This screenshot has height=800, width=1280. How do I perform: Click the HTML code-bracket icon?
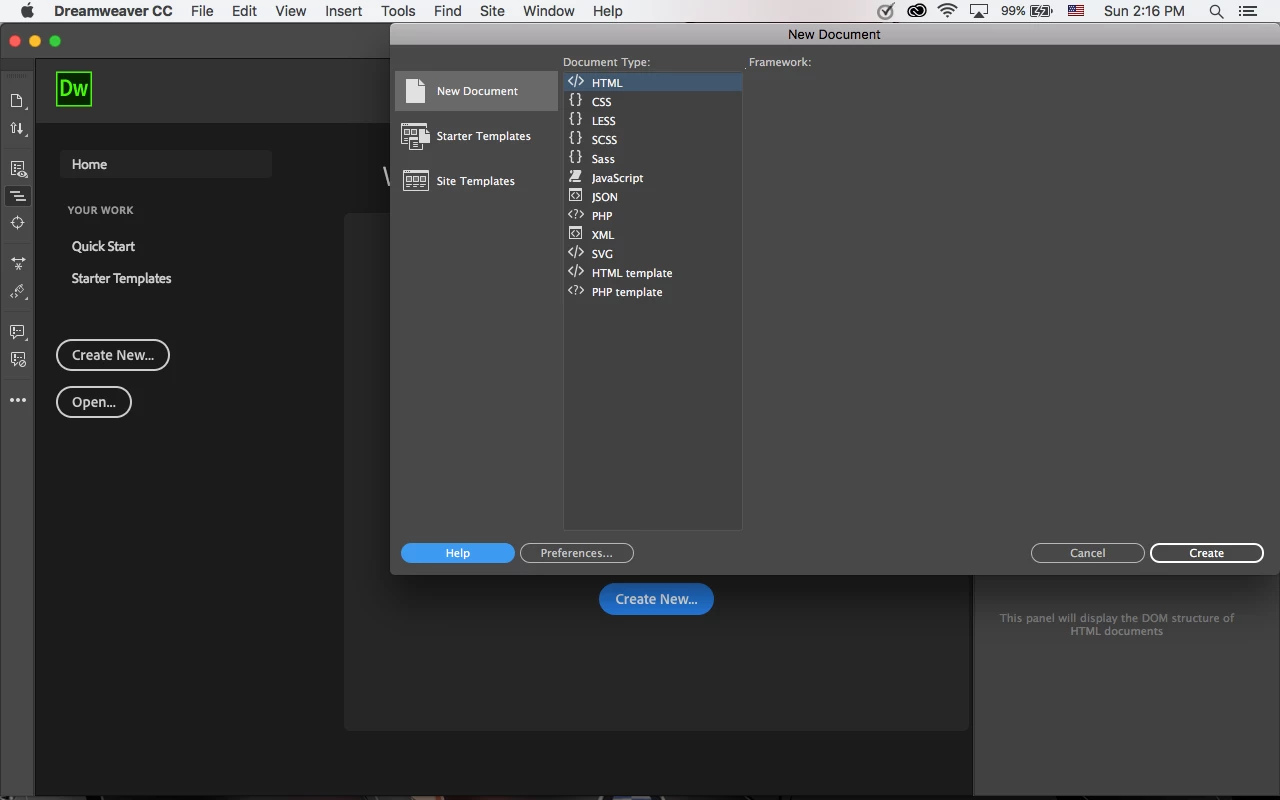coord(576,82)
